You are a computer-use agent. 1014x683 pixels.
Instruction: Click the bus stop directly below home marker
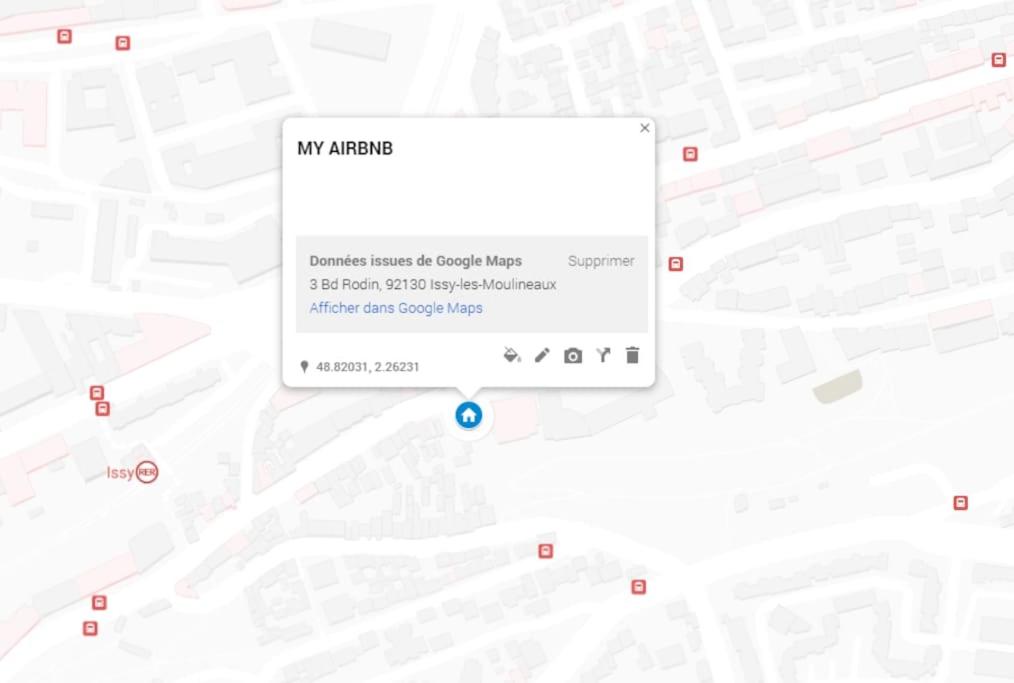[x=546, y=551]
